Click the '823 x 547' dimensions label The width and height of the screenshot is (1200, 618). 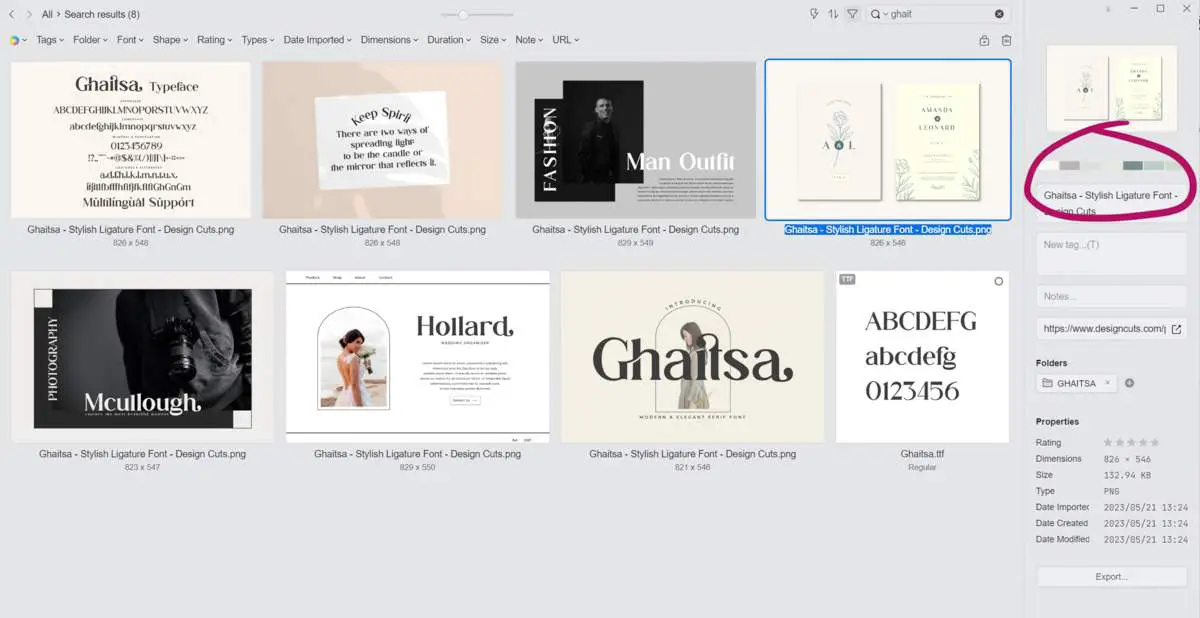coord(142,467)
